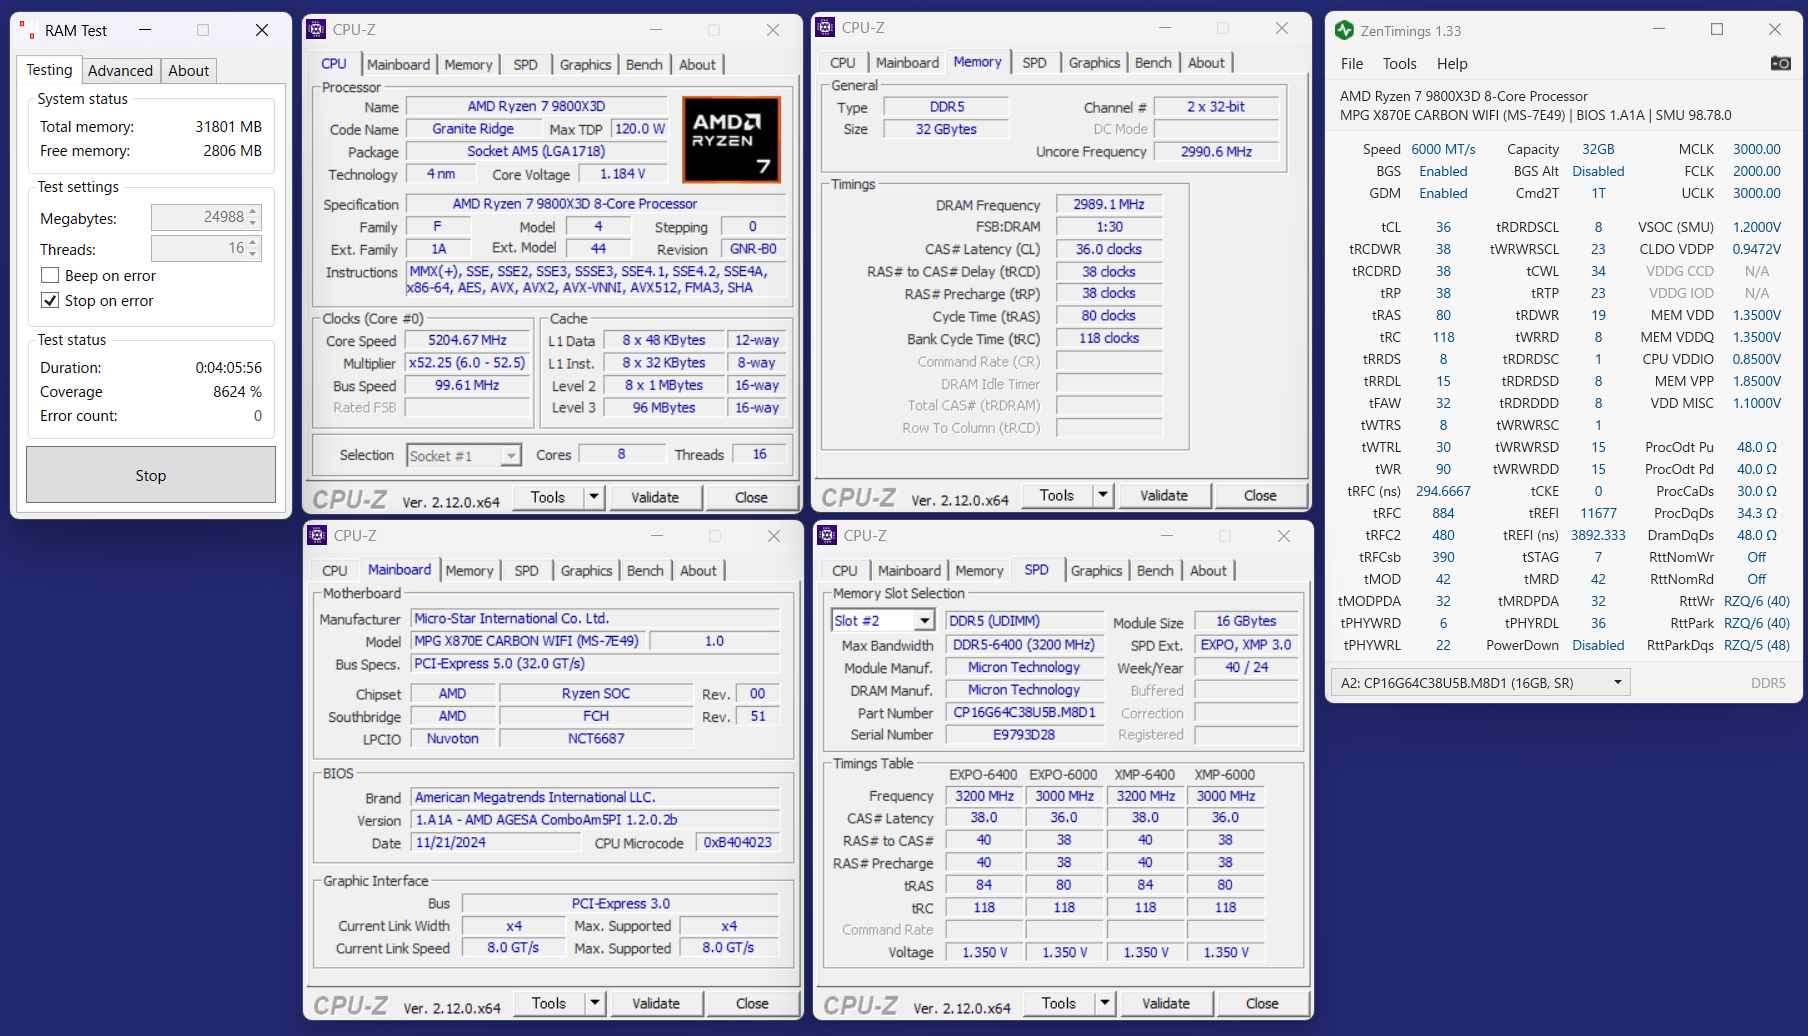The width and height of the screenshot is (1808, 1036).
Task: Click CPU-Z icon in the Memory tab window
Action: [825, 28]
